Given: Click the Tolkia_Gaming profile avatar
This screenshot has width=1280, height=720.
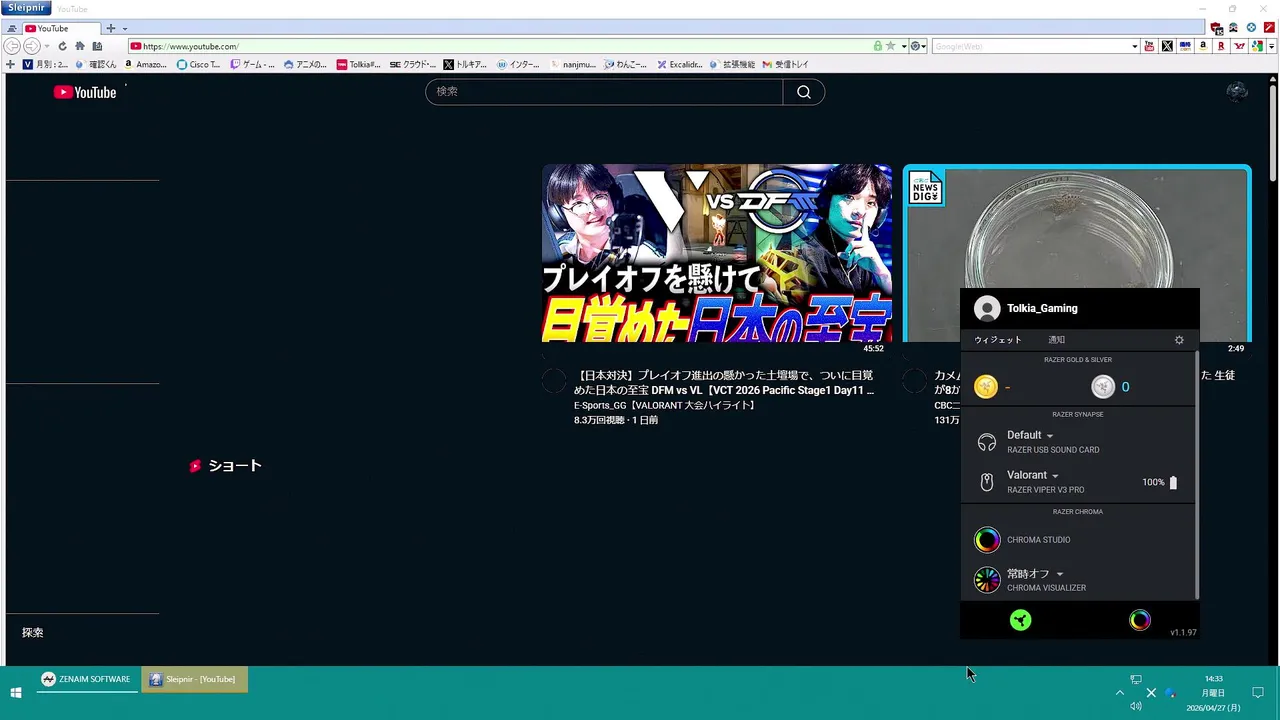Looking at the screenshot, I should click(987, 309).
